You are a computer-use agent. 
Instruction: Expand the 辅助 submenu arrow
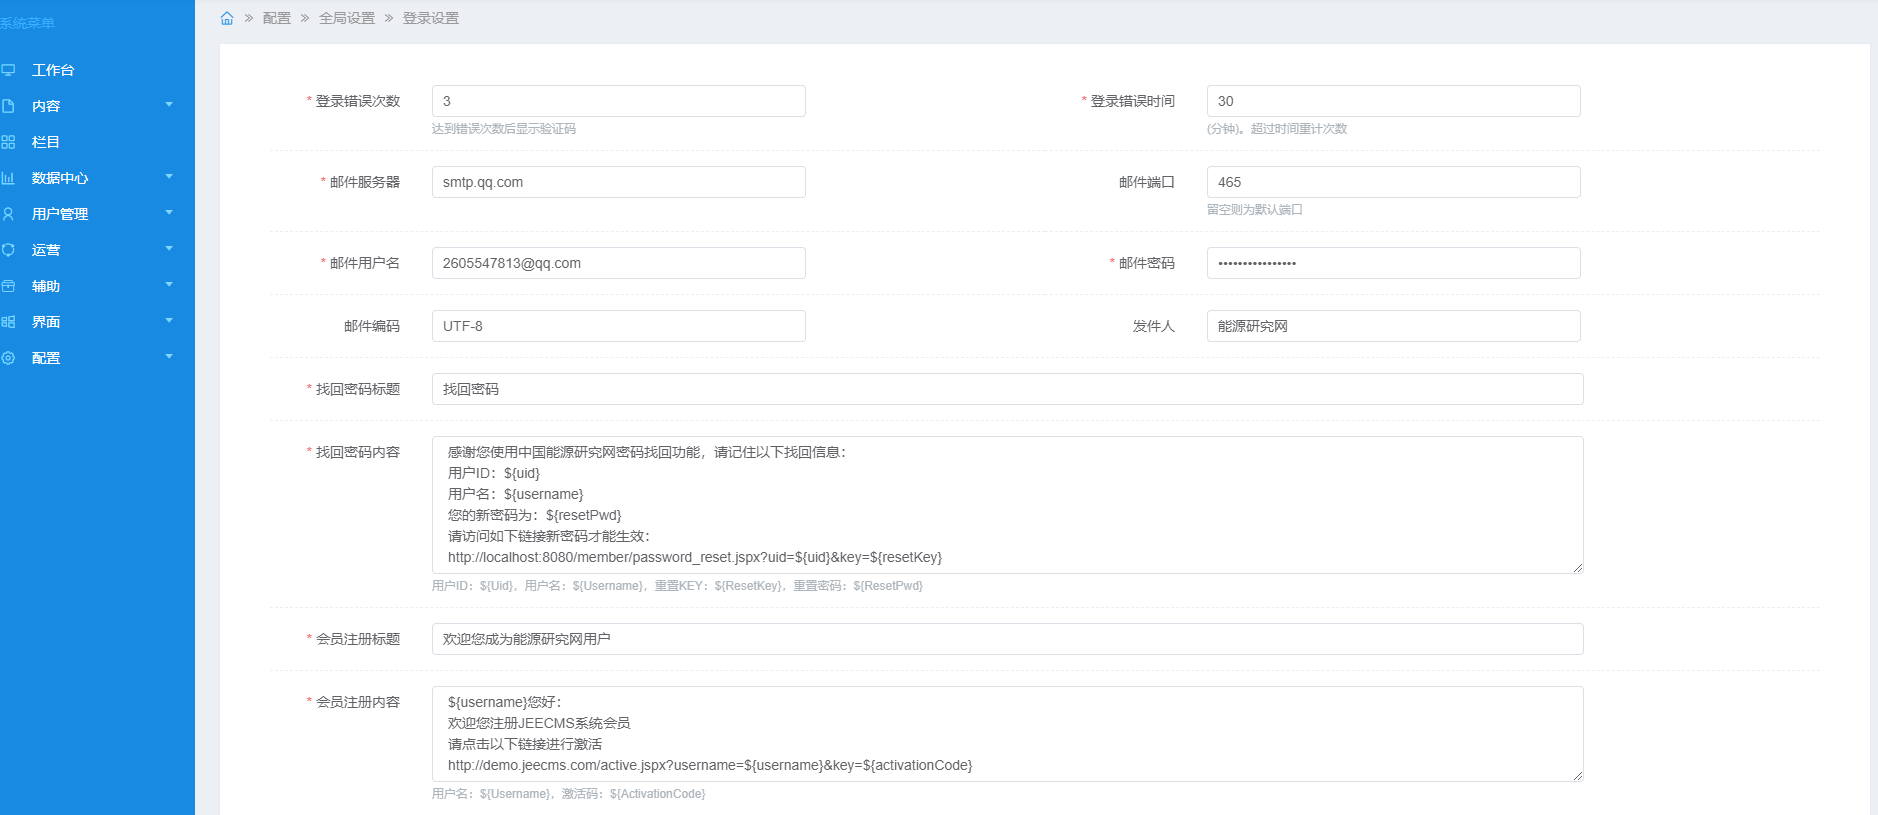tap(169, 285)
